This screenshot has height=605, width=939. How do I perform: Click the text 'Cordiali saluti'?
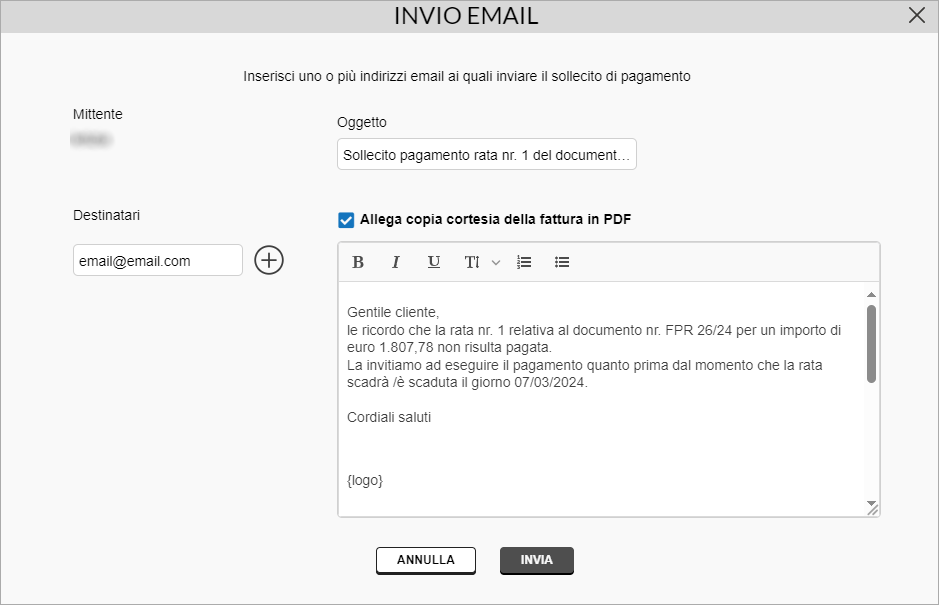(x=389, y=417)
